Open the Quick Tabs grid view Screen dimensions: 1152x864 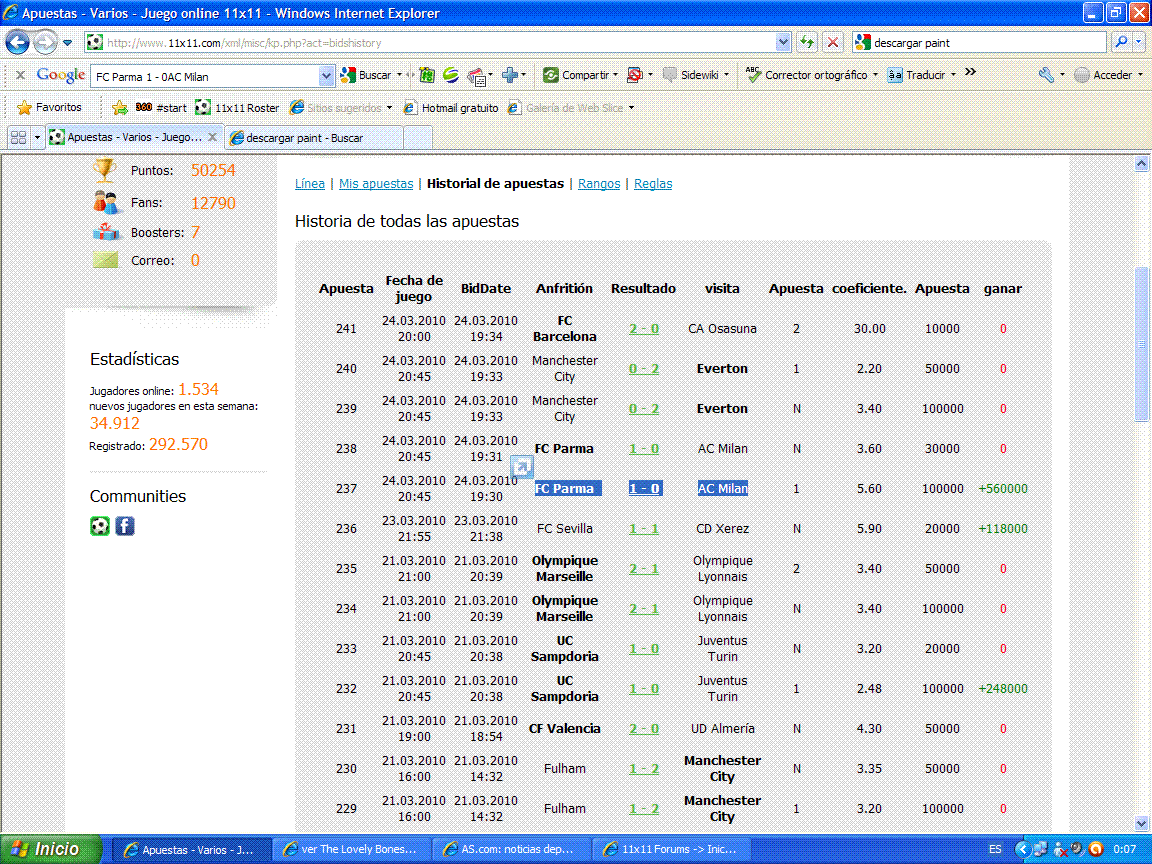18,137
